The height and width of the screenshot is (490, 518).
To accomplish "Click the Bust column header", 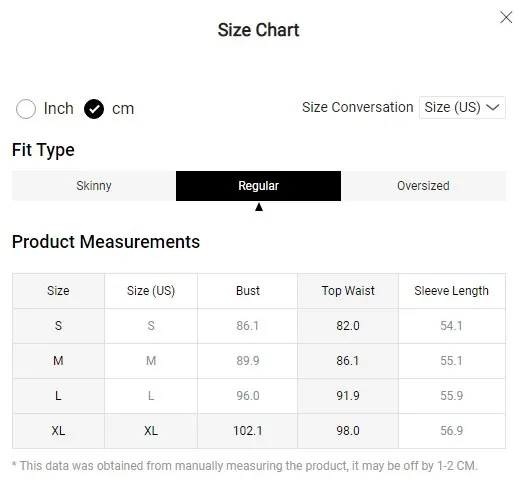I will pyautogui.click(x=248, y=291).
